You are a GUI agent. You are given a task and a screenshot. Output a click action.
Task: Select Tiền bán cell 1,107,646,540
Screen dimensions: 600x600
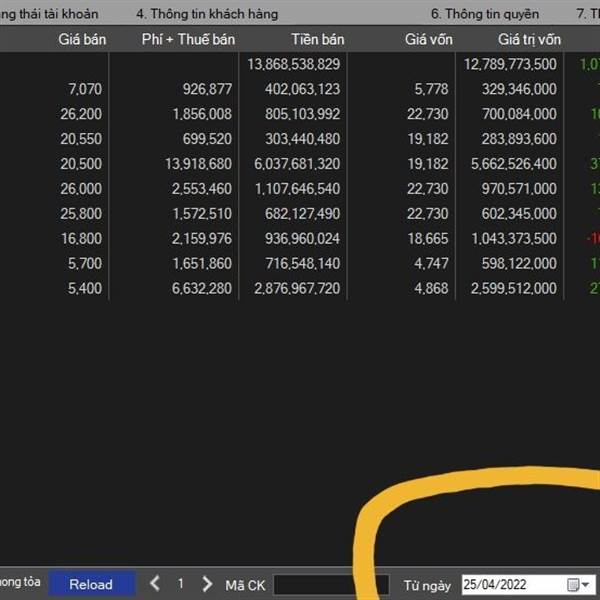297,189
